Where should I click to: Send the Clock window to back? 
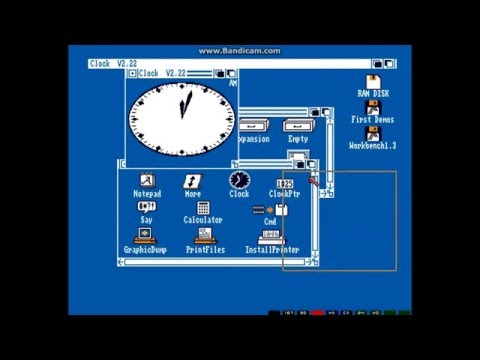220,73
